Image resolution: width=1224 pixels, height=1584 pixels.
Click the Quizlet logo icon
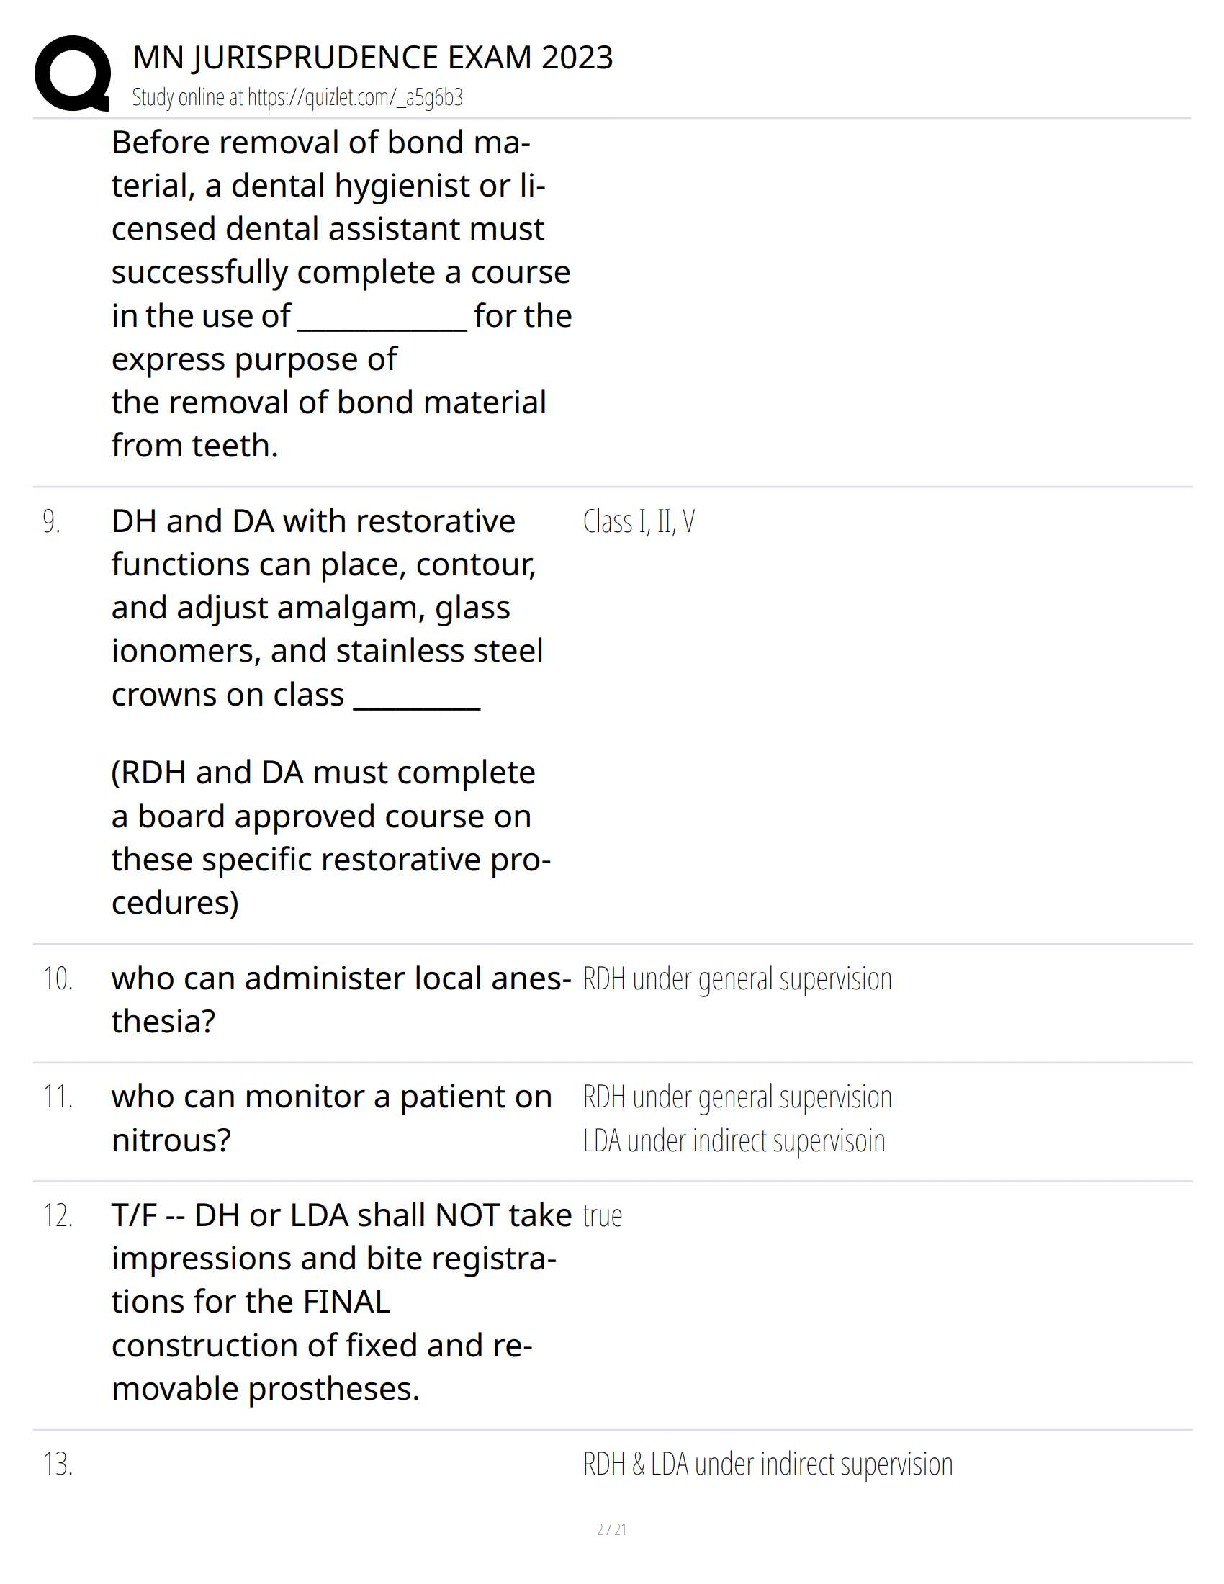pos(71,73)
